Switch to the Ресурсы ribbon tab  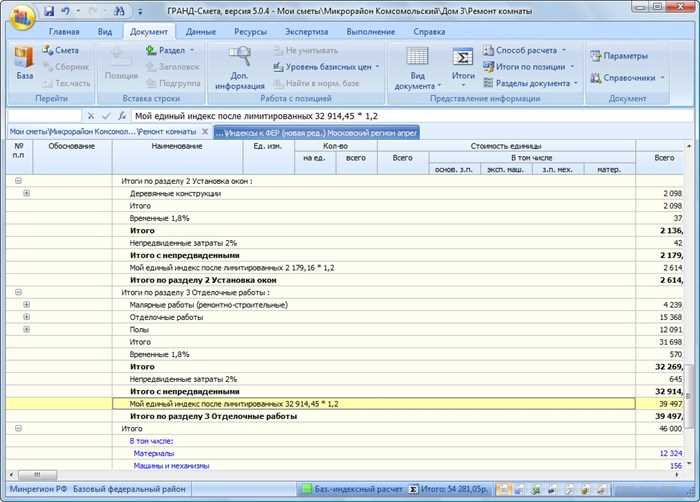coord(250,32)
